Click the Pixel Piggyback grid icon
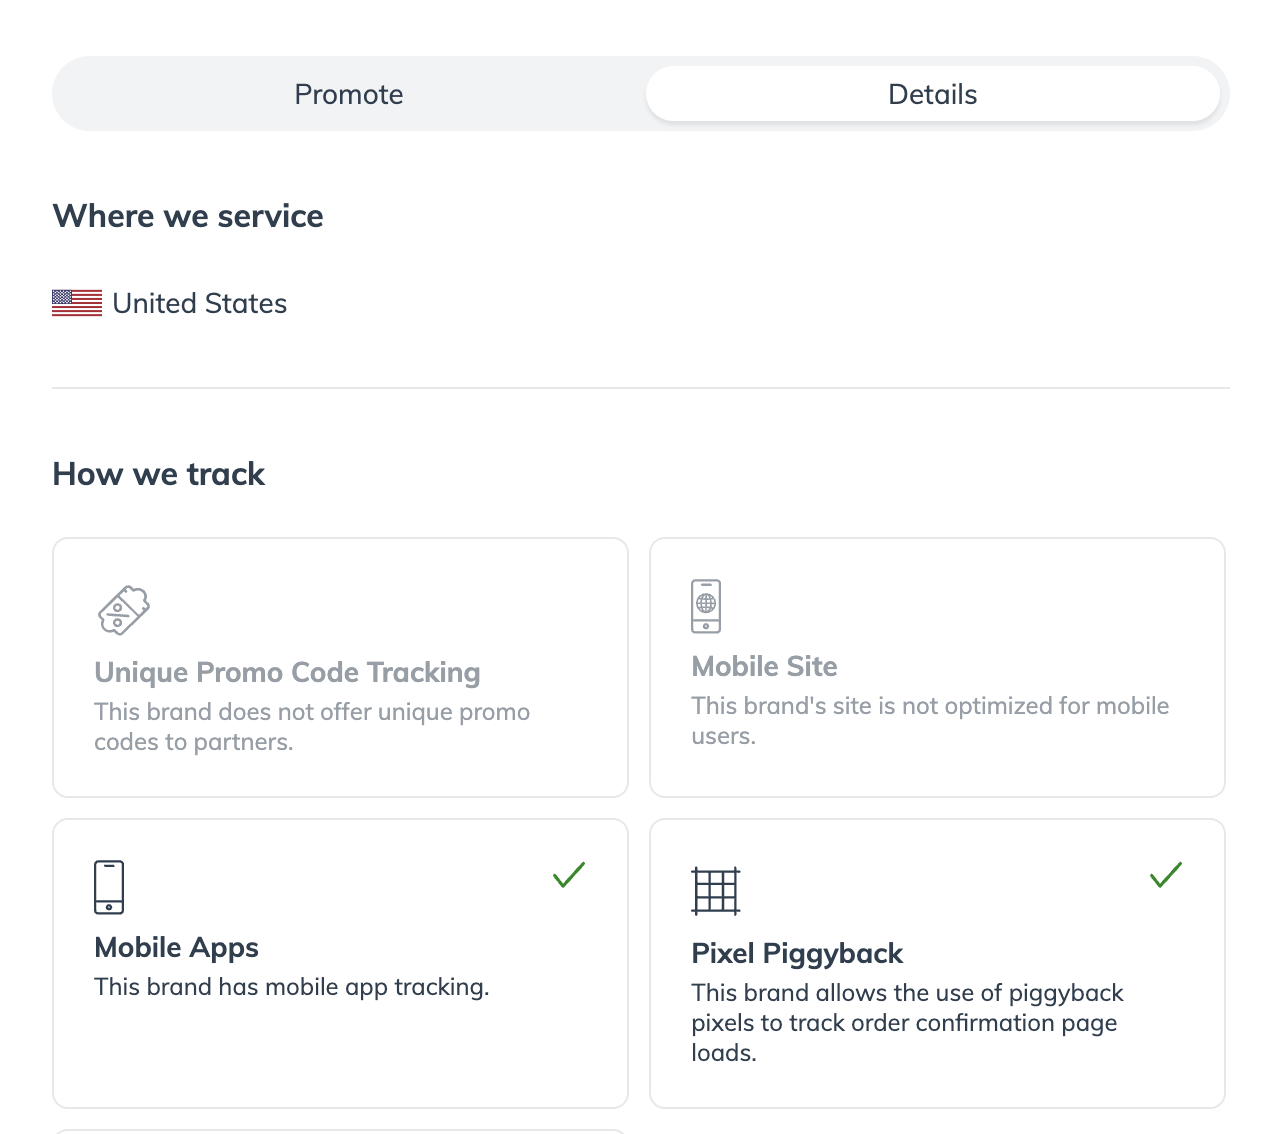Image resolution: width=1272 pixels, height=1134 pixels. 715,890
